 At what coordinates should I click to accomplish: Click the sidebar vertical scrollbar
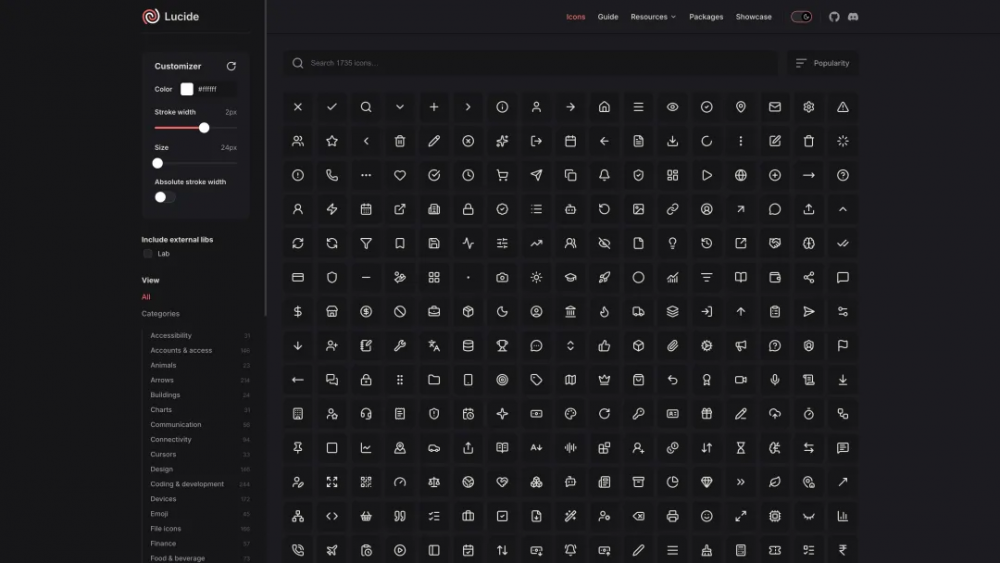[x=265, y=159]
